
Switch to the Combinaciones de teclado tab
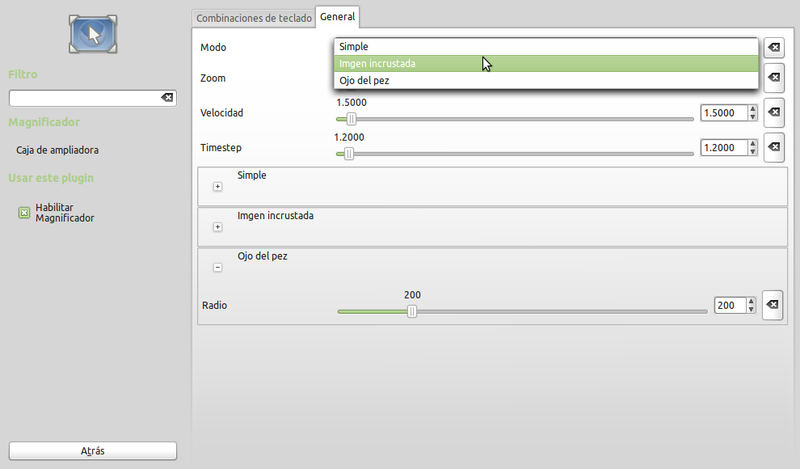254,18
